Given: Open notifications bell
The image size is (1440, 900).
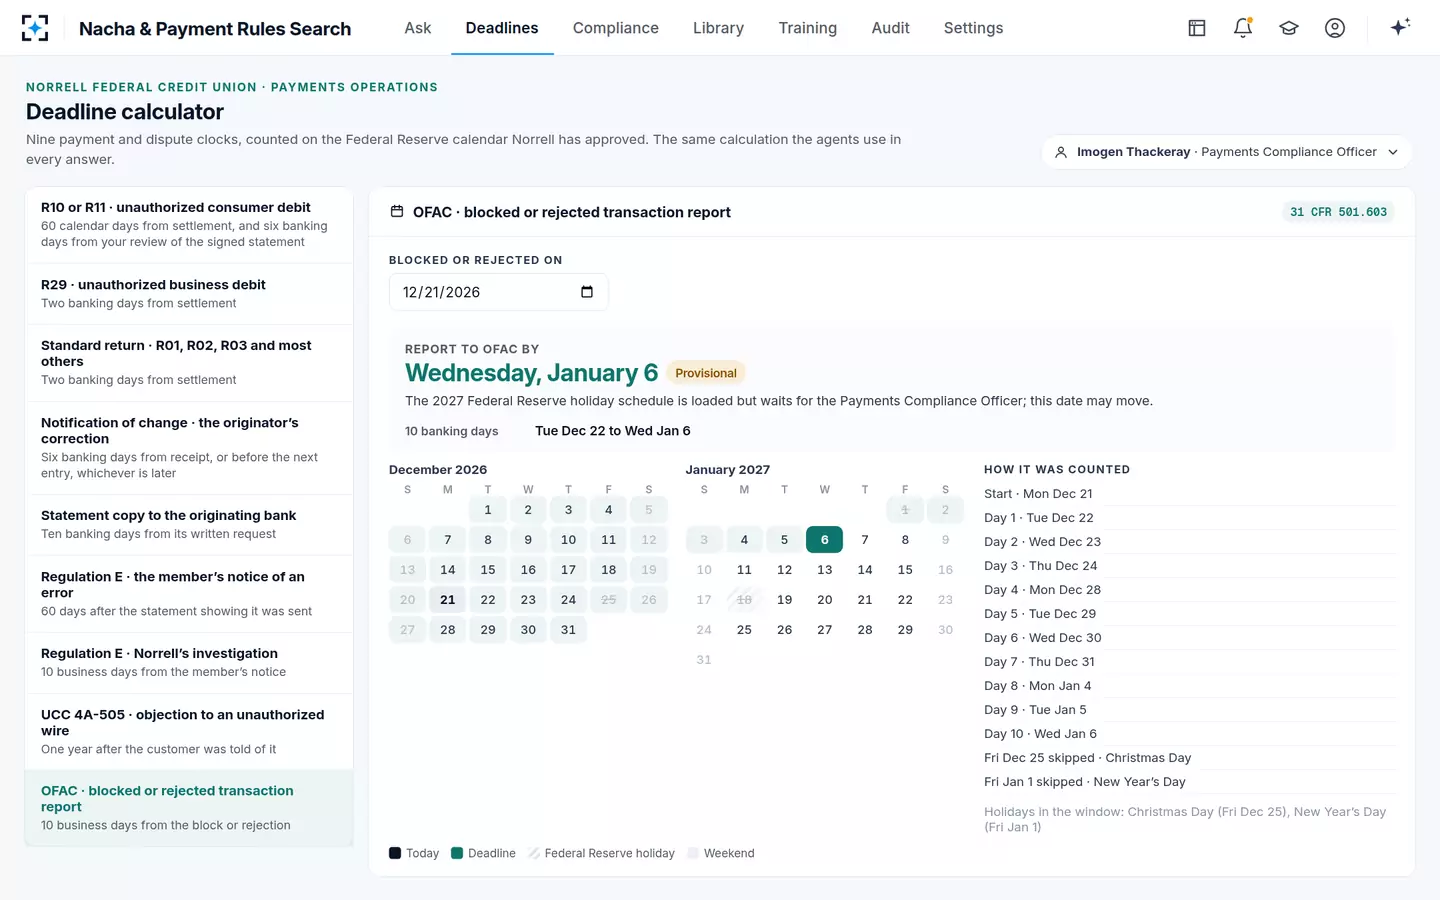Looking at the screenshot, I should click(x=1243, y=28).
